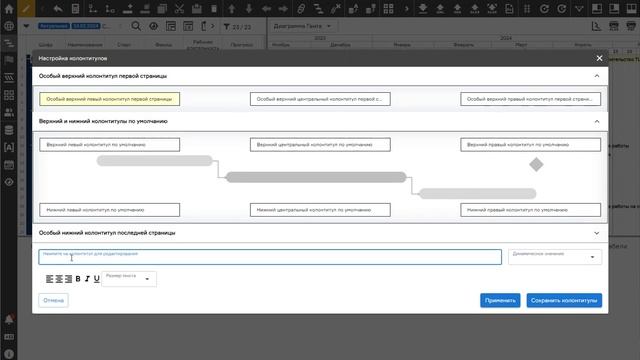Click the link tasks chain icon
The width and height of the screenshot is (640, 360).
coord(301,9)
